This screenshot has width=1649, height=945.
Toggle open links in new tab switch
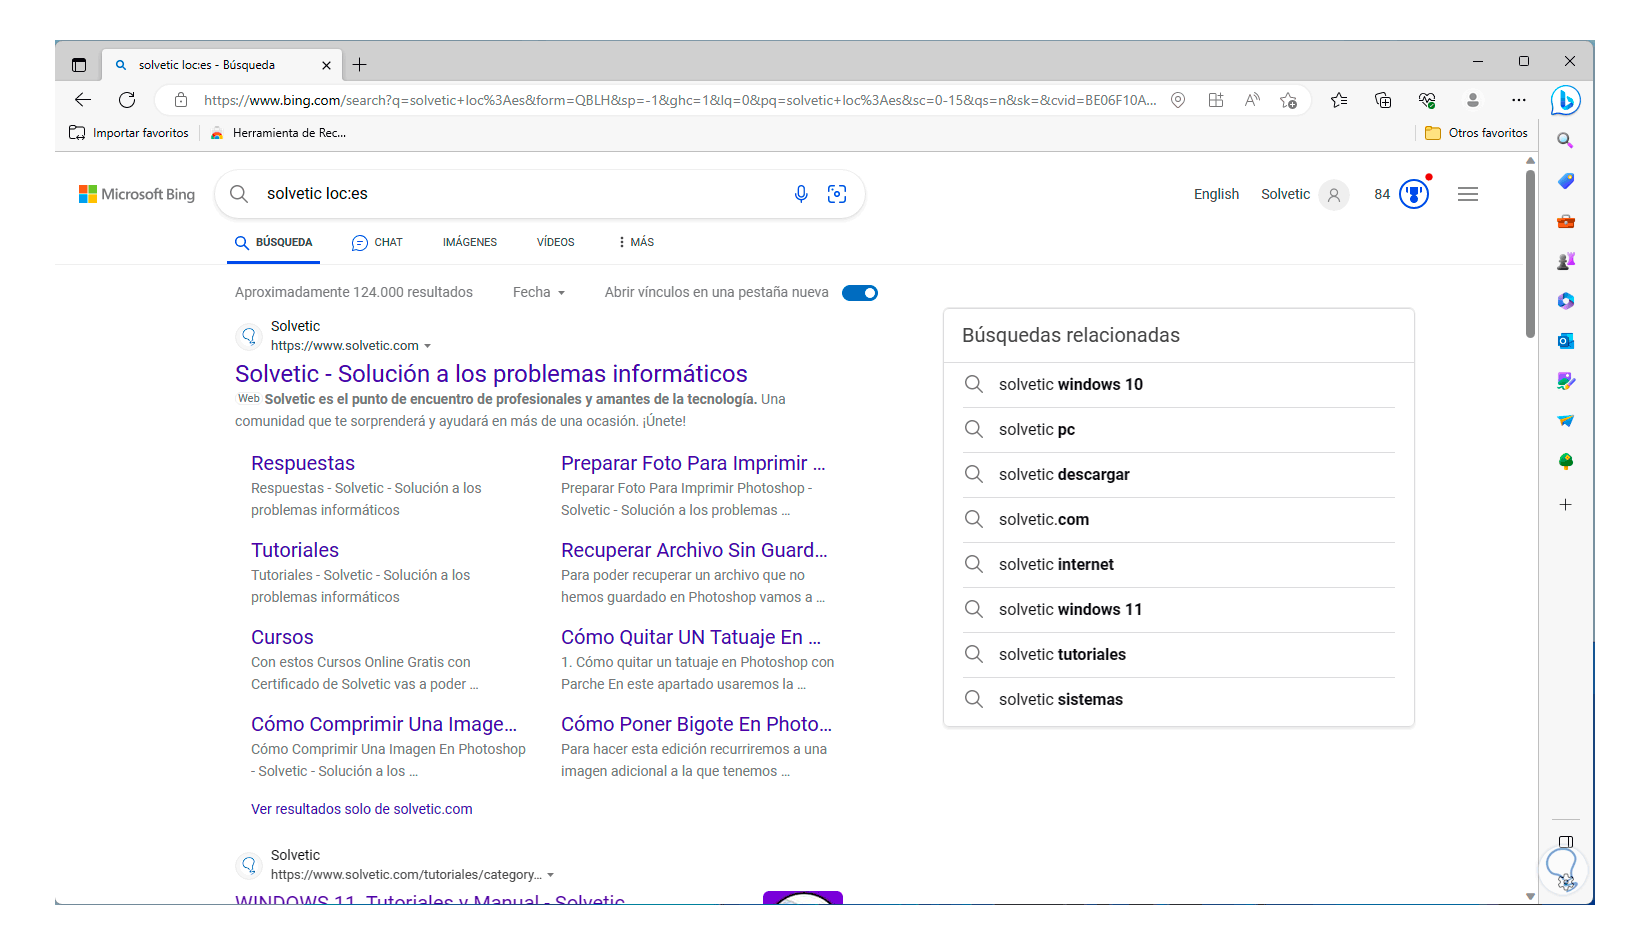pos(860,293)
